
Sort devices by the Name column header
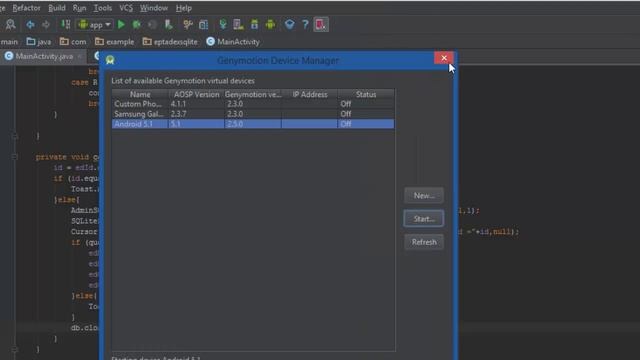click(140, 94)
